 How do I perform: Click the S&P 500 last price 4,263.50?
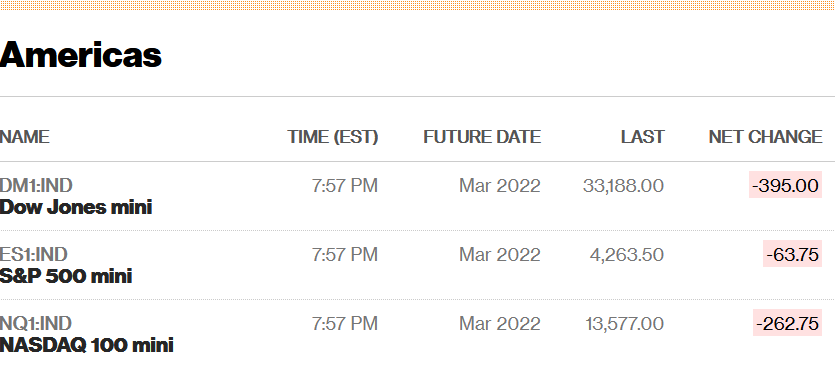coord(627,255)
